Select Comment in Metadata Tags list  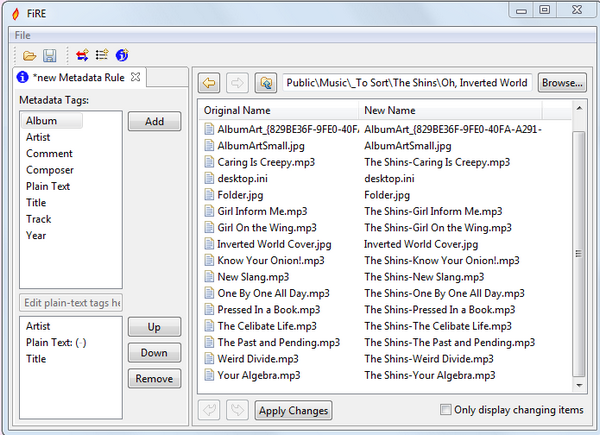point(49,153)
